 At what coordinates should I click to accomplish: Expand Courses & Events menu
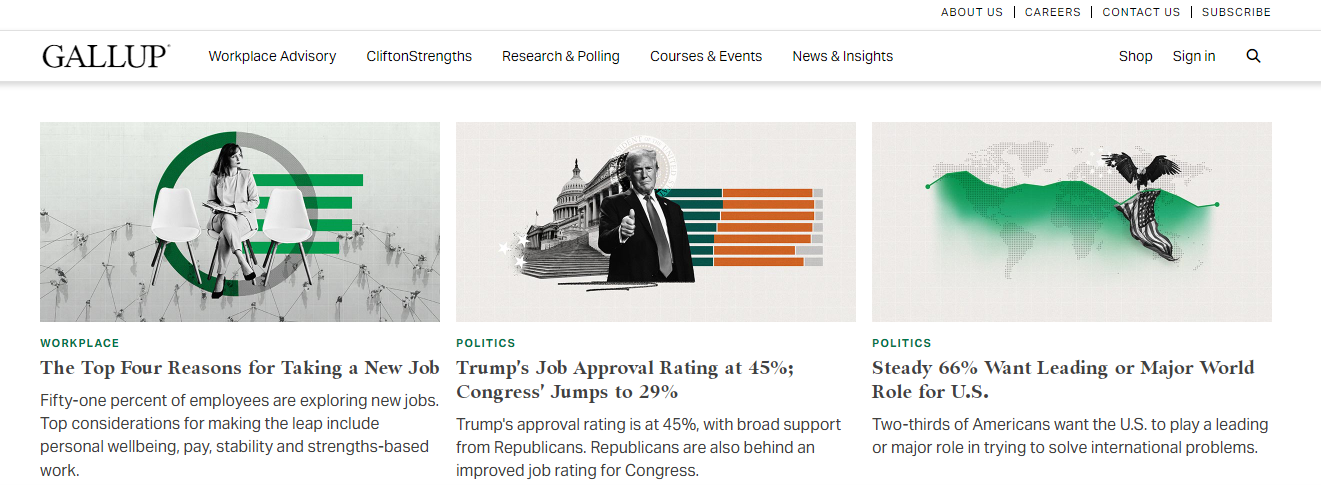point(706,56)
